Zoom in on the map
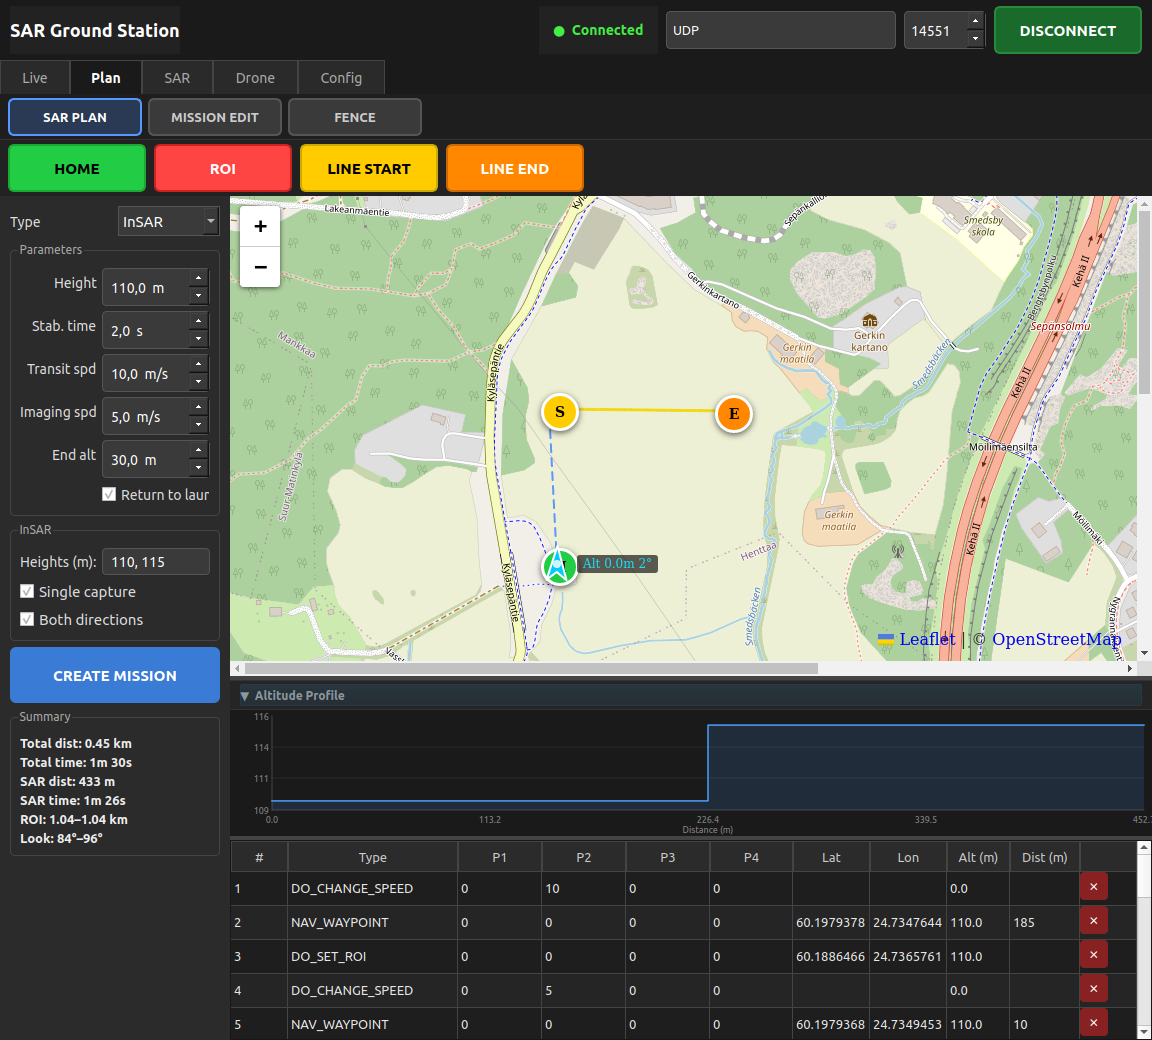This screenshot has height=1040, width=1152. pyautogui.click(x=260, y=226)
